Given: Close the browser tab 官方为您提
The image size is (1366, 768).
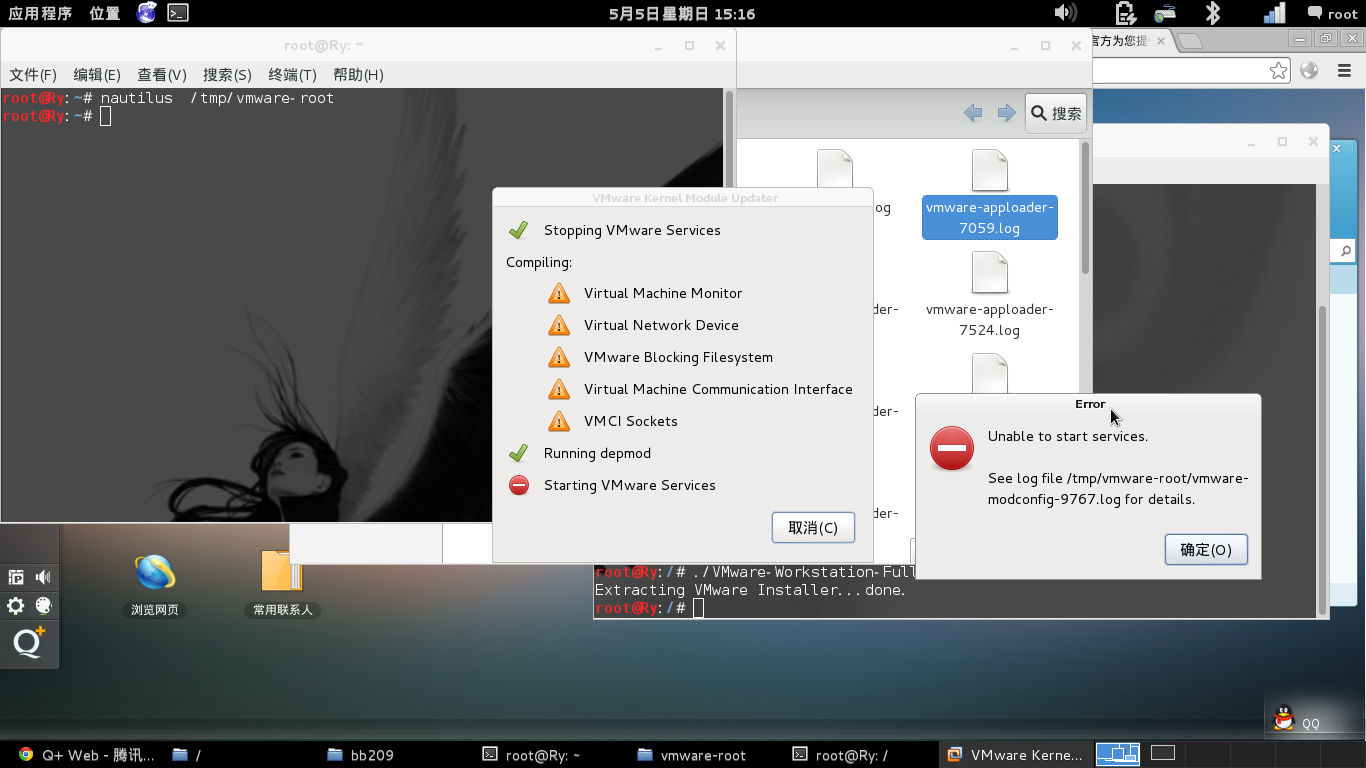Looking at the screenshot, I should [x=1160, y=41].
